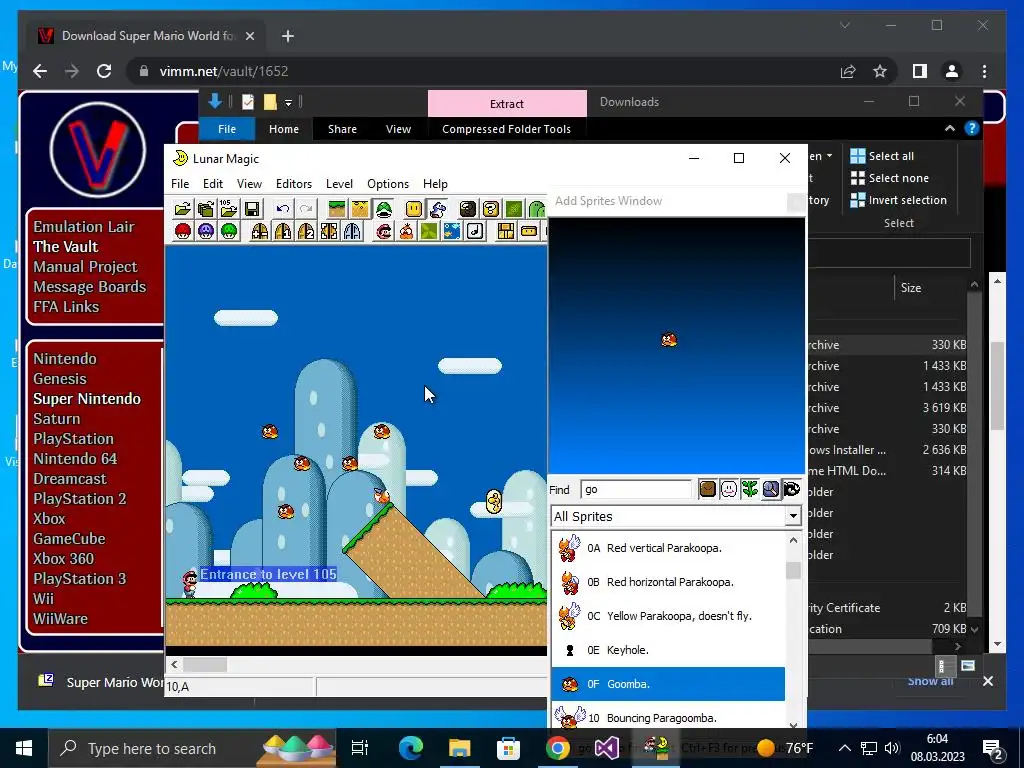Image resolution: width=1024 pixels, height=768 pixels.
Task: Click the door icon with plus minus
Action: click(260, 231)
